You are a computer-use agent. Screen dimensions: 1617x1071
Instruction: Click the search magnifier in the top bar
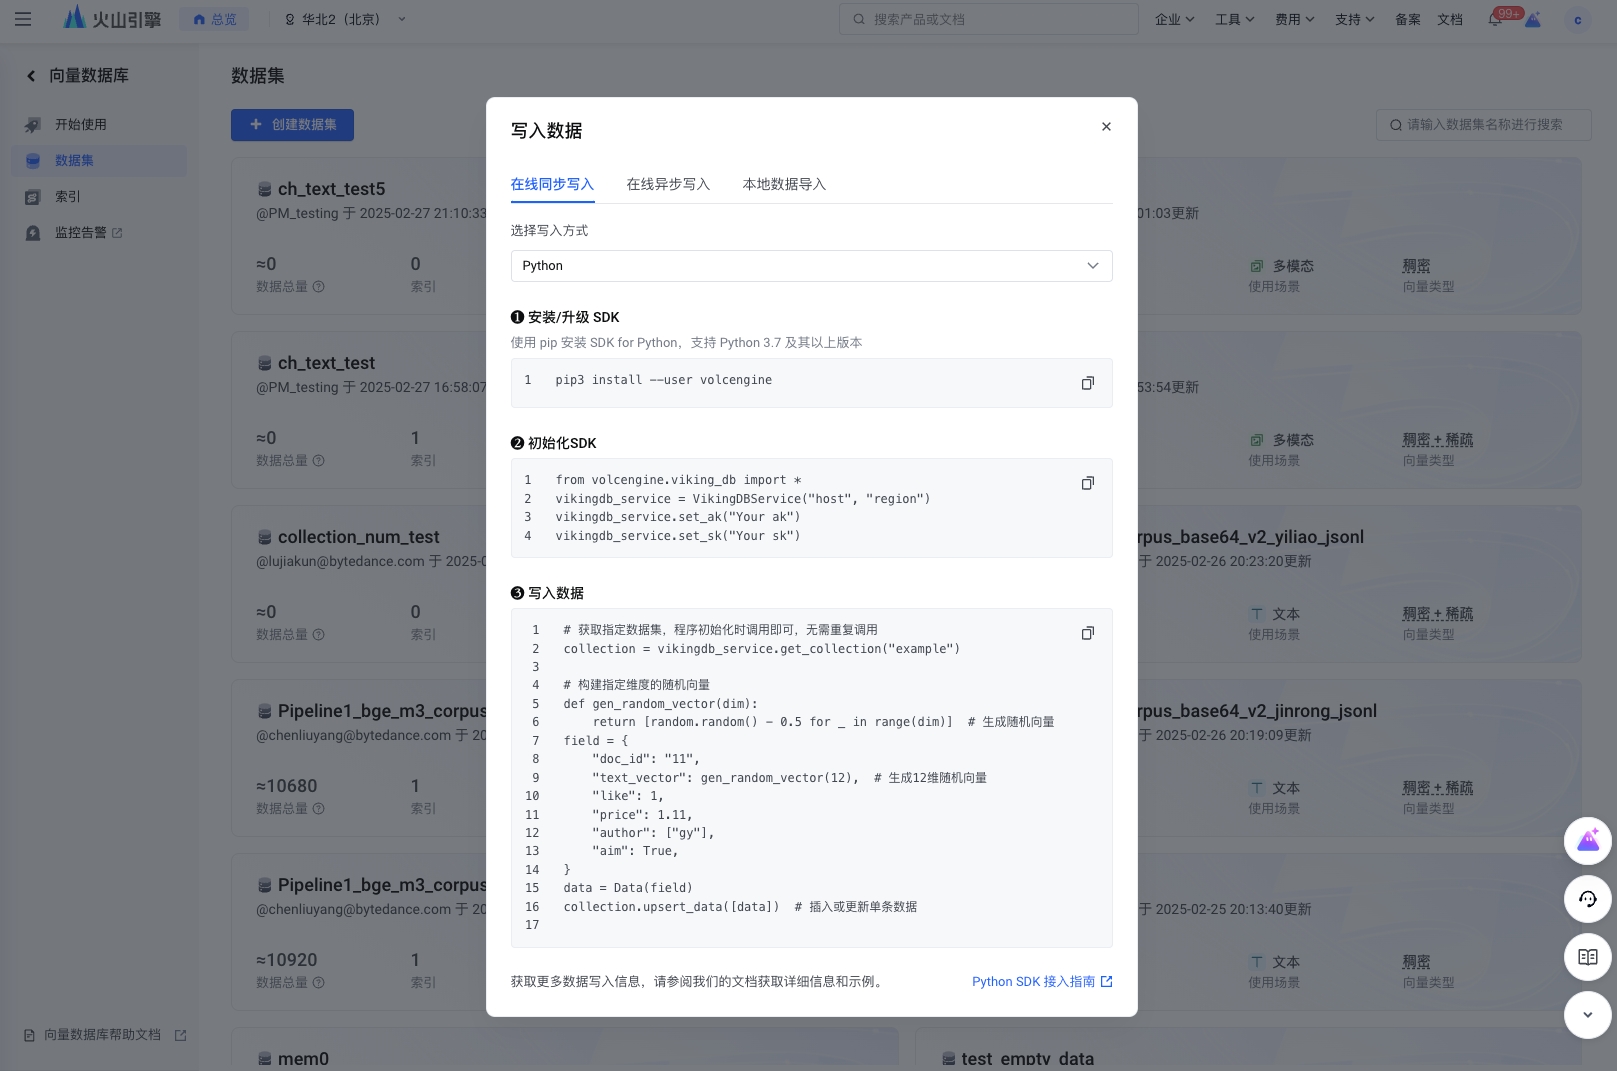click(859, 19)
